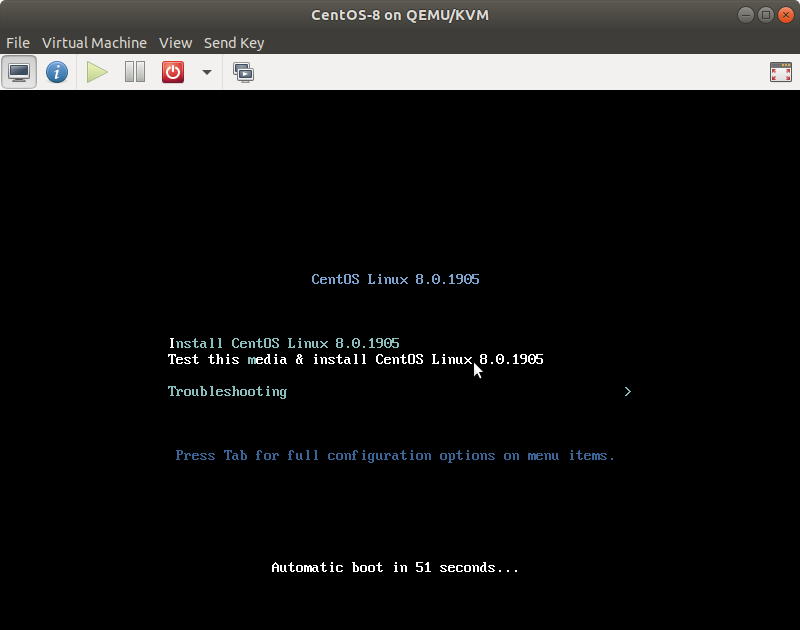
Task: Maximize the CentOS-8 QEMU/KVM window
Action: click(x=765, y=15)
